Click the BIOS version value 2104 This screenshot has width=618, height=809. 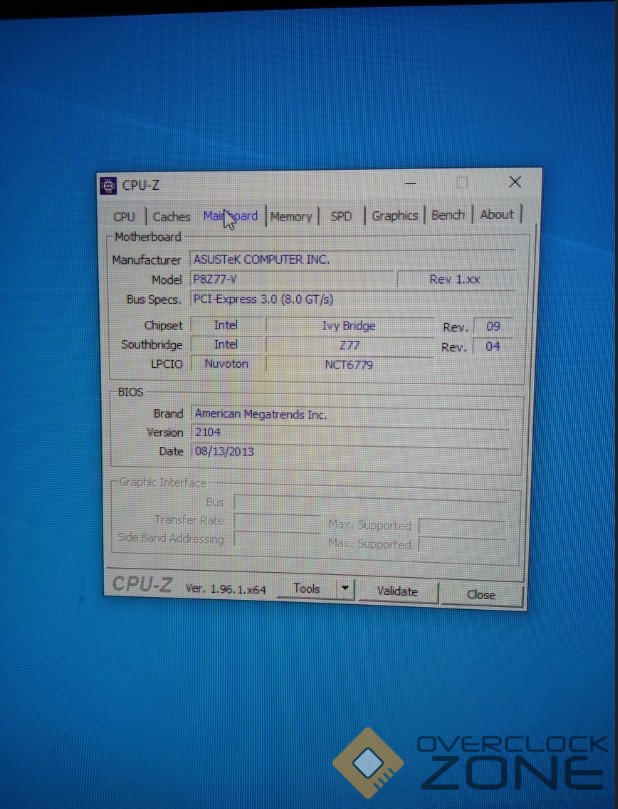pos(207,432)
